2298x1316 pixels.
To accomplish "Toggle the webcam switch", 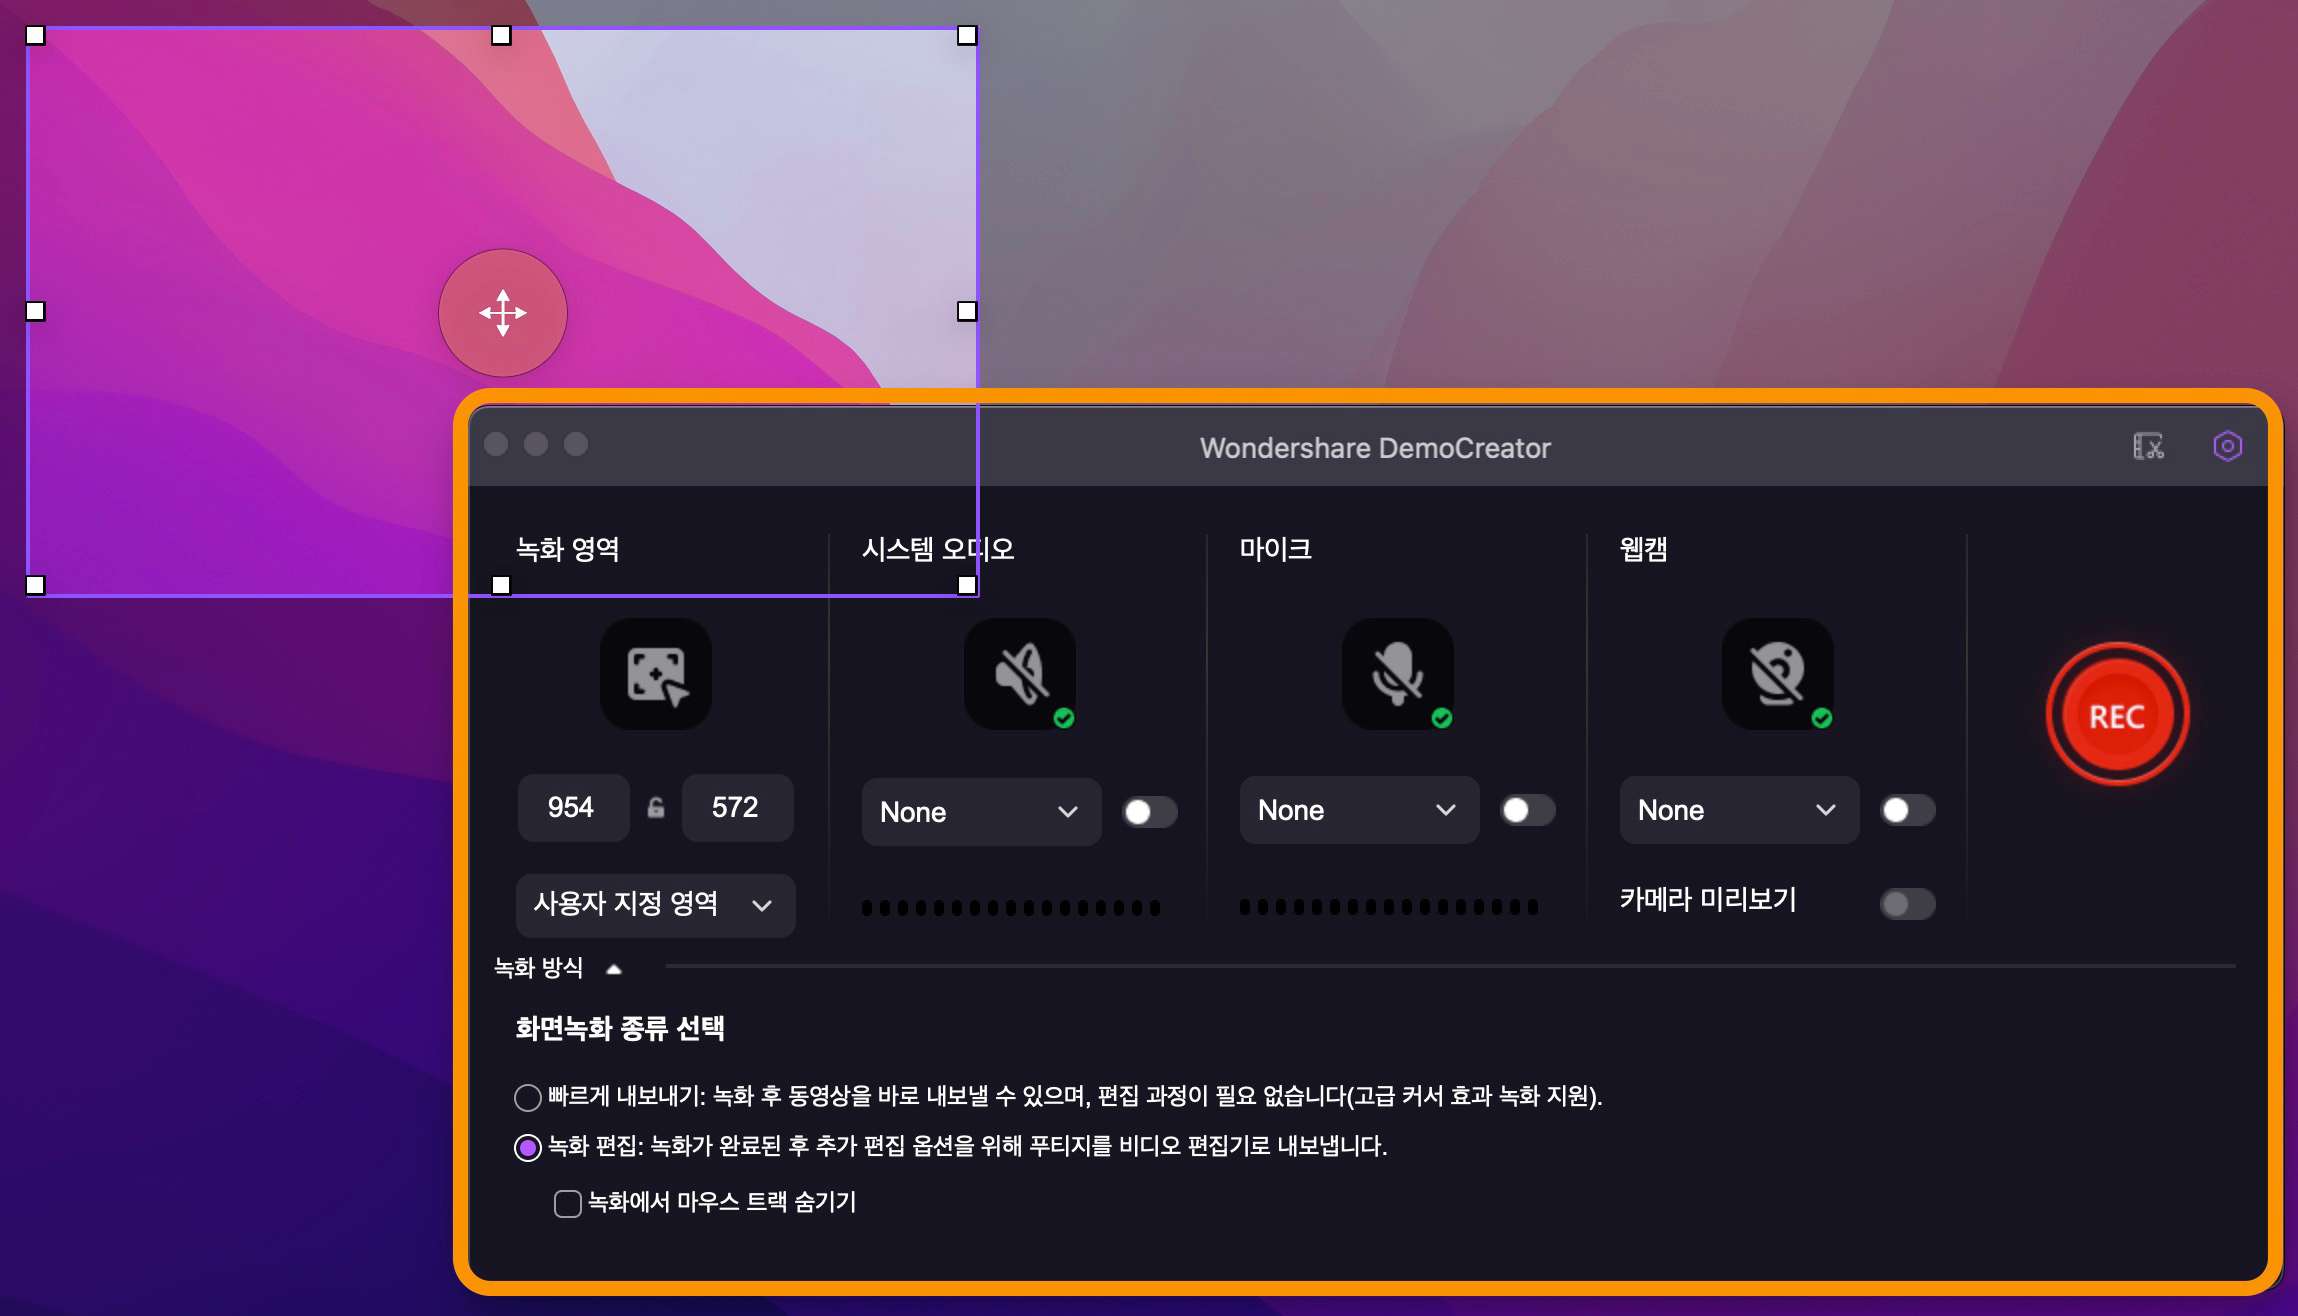I will [1908, 810].
